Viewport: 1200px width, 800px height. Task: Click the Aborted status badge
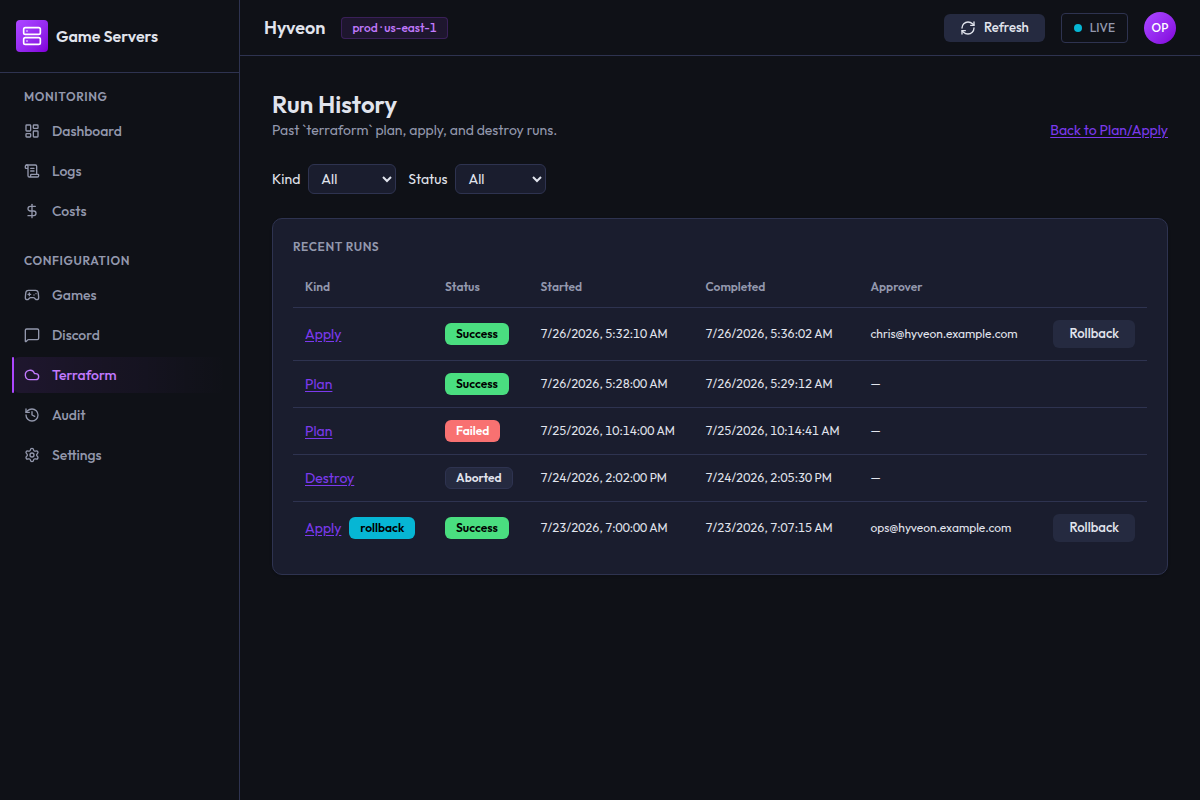pos(479,478)
